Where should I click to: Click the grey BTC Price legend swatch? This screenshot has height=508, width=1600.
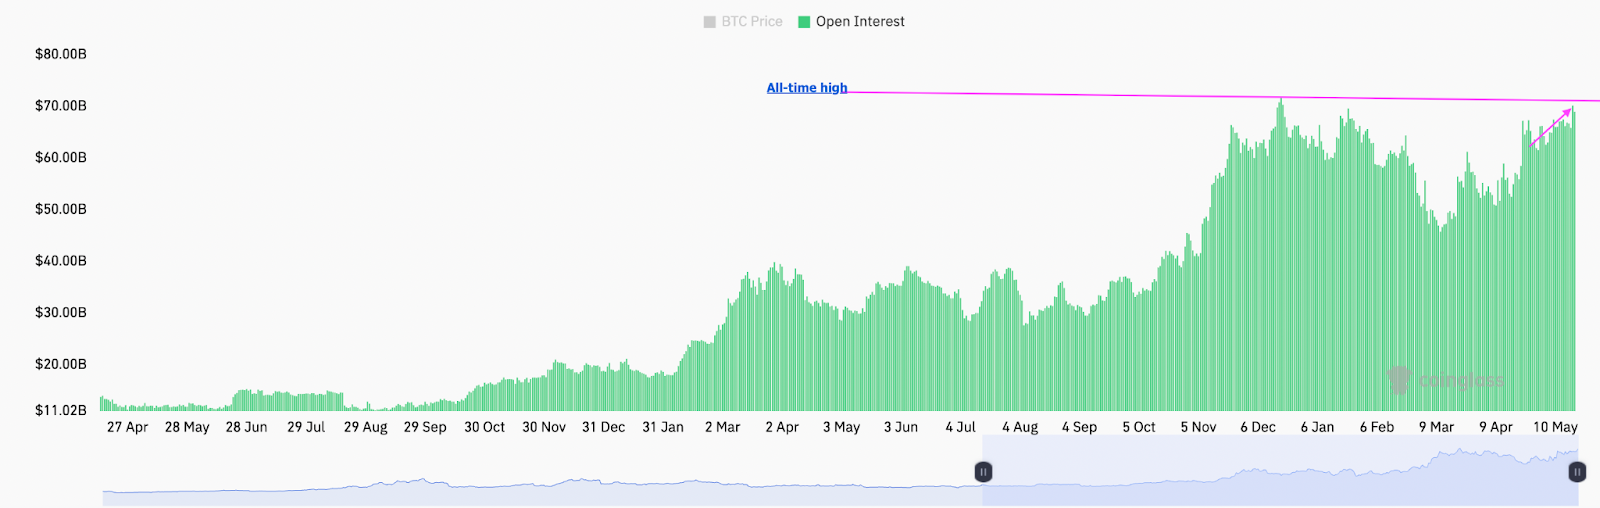tap(710, 22)
